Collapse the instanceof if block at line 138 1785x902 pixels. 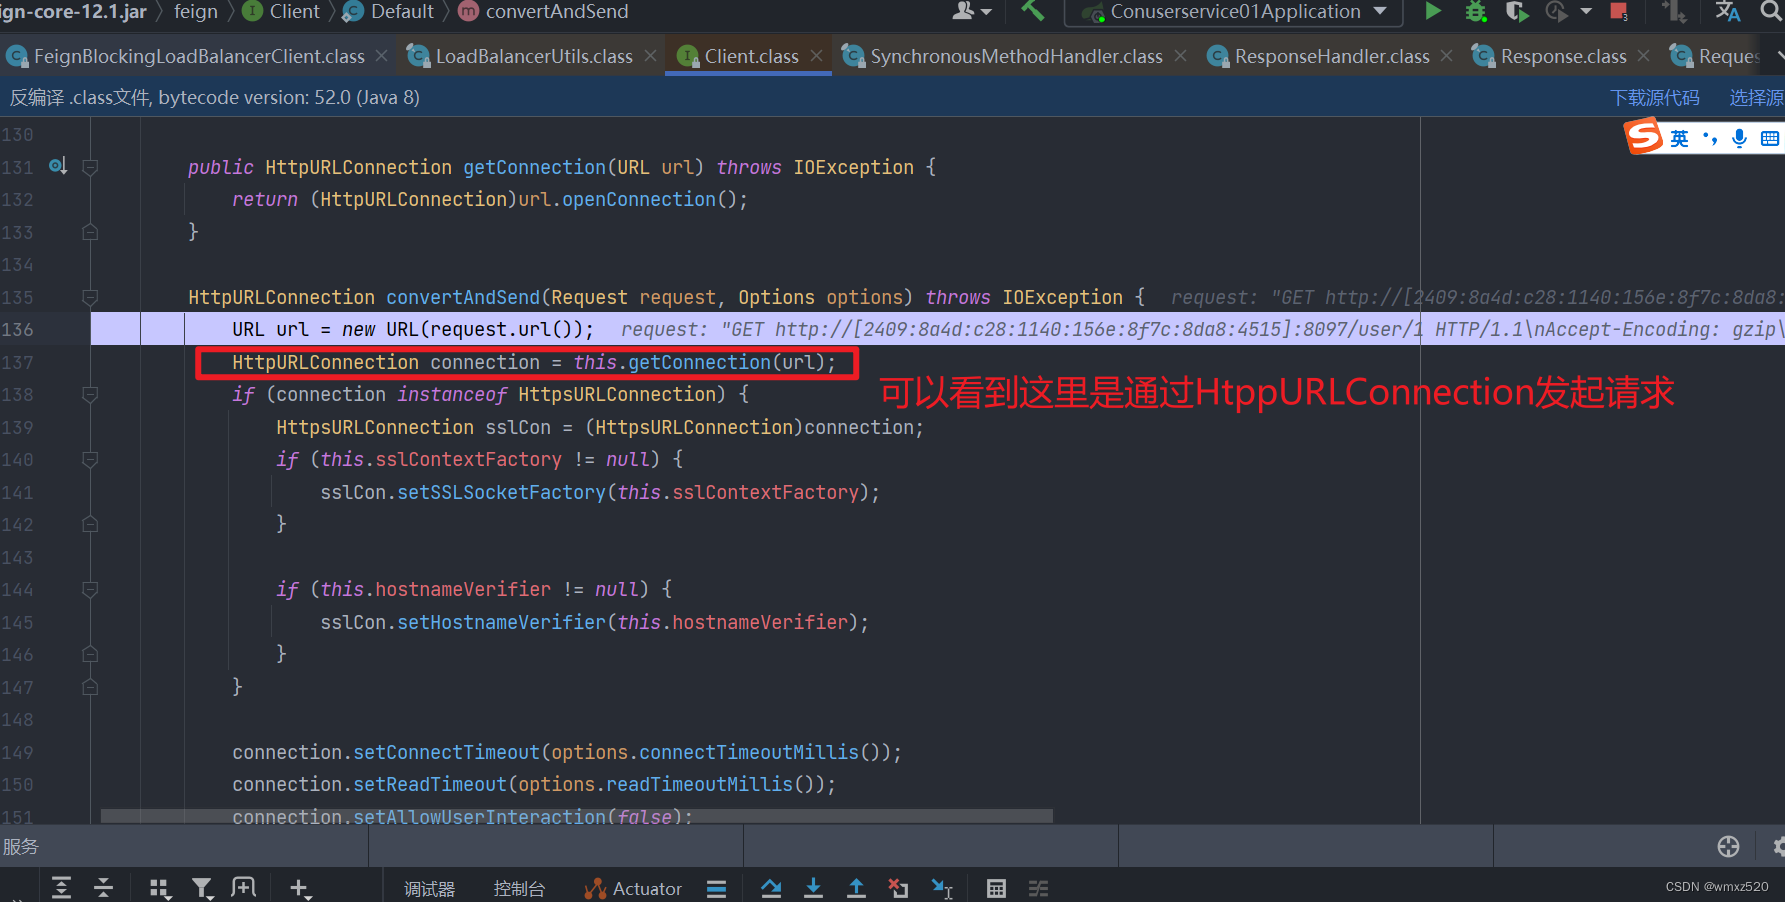90,394
